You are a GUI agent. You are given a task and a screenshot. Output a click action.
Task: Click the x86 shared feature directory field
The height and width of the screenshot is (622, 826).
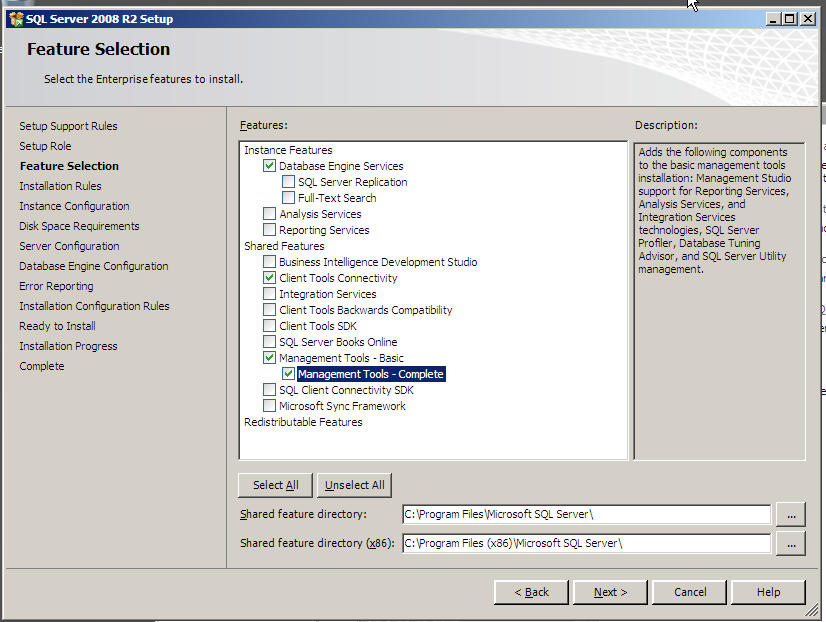[586, 544]
